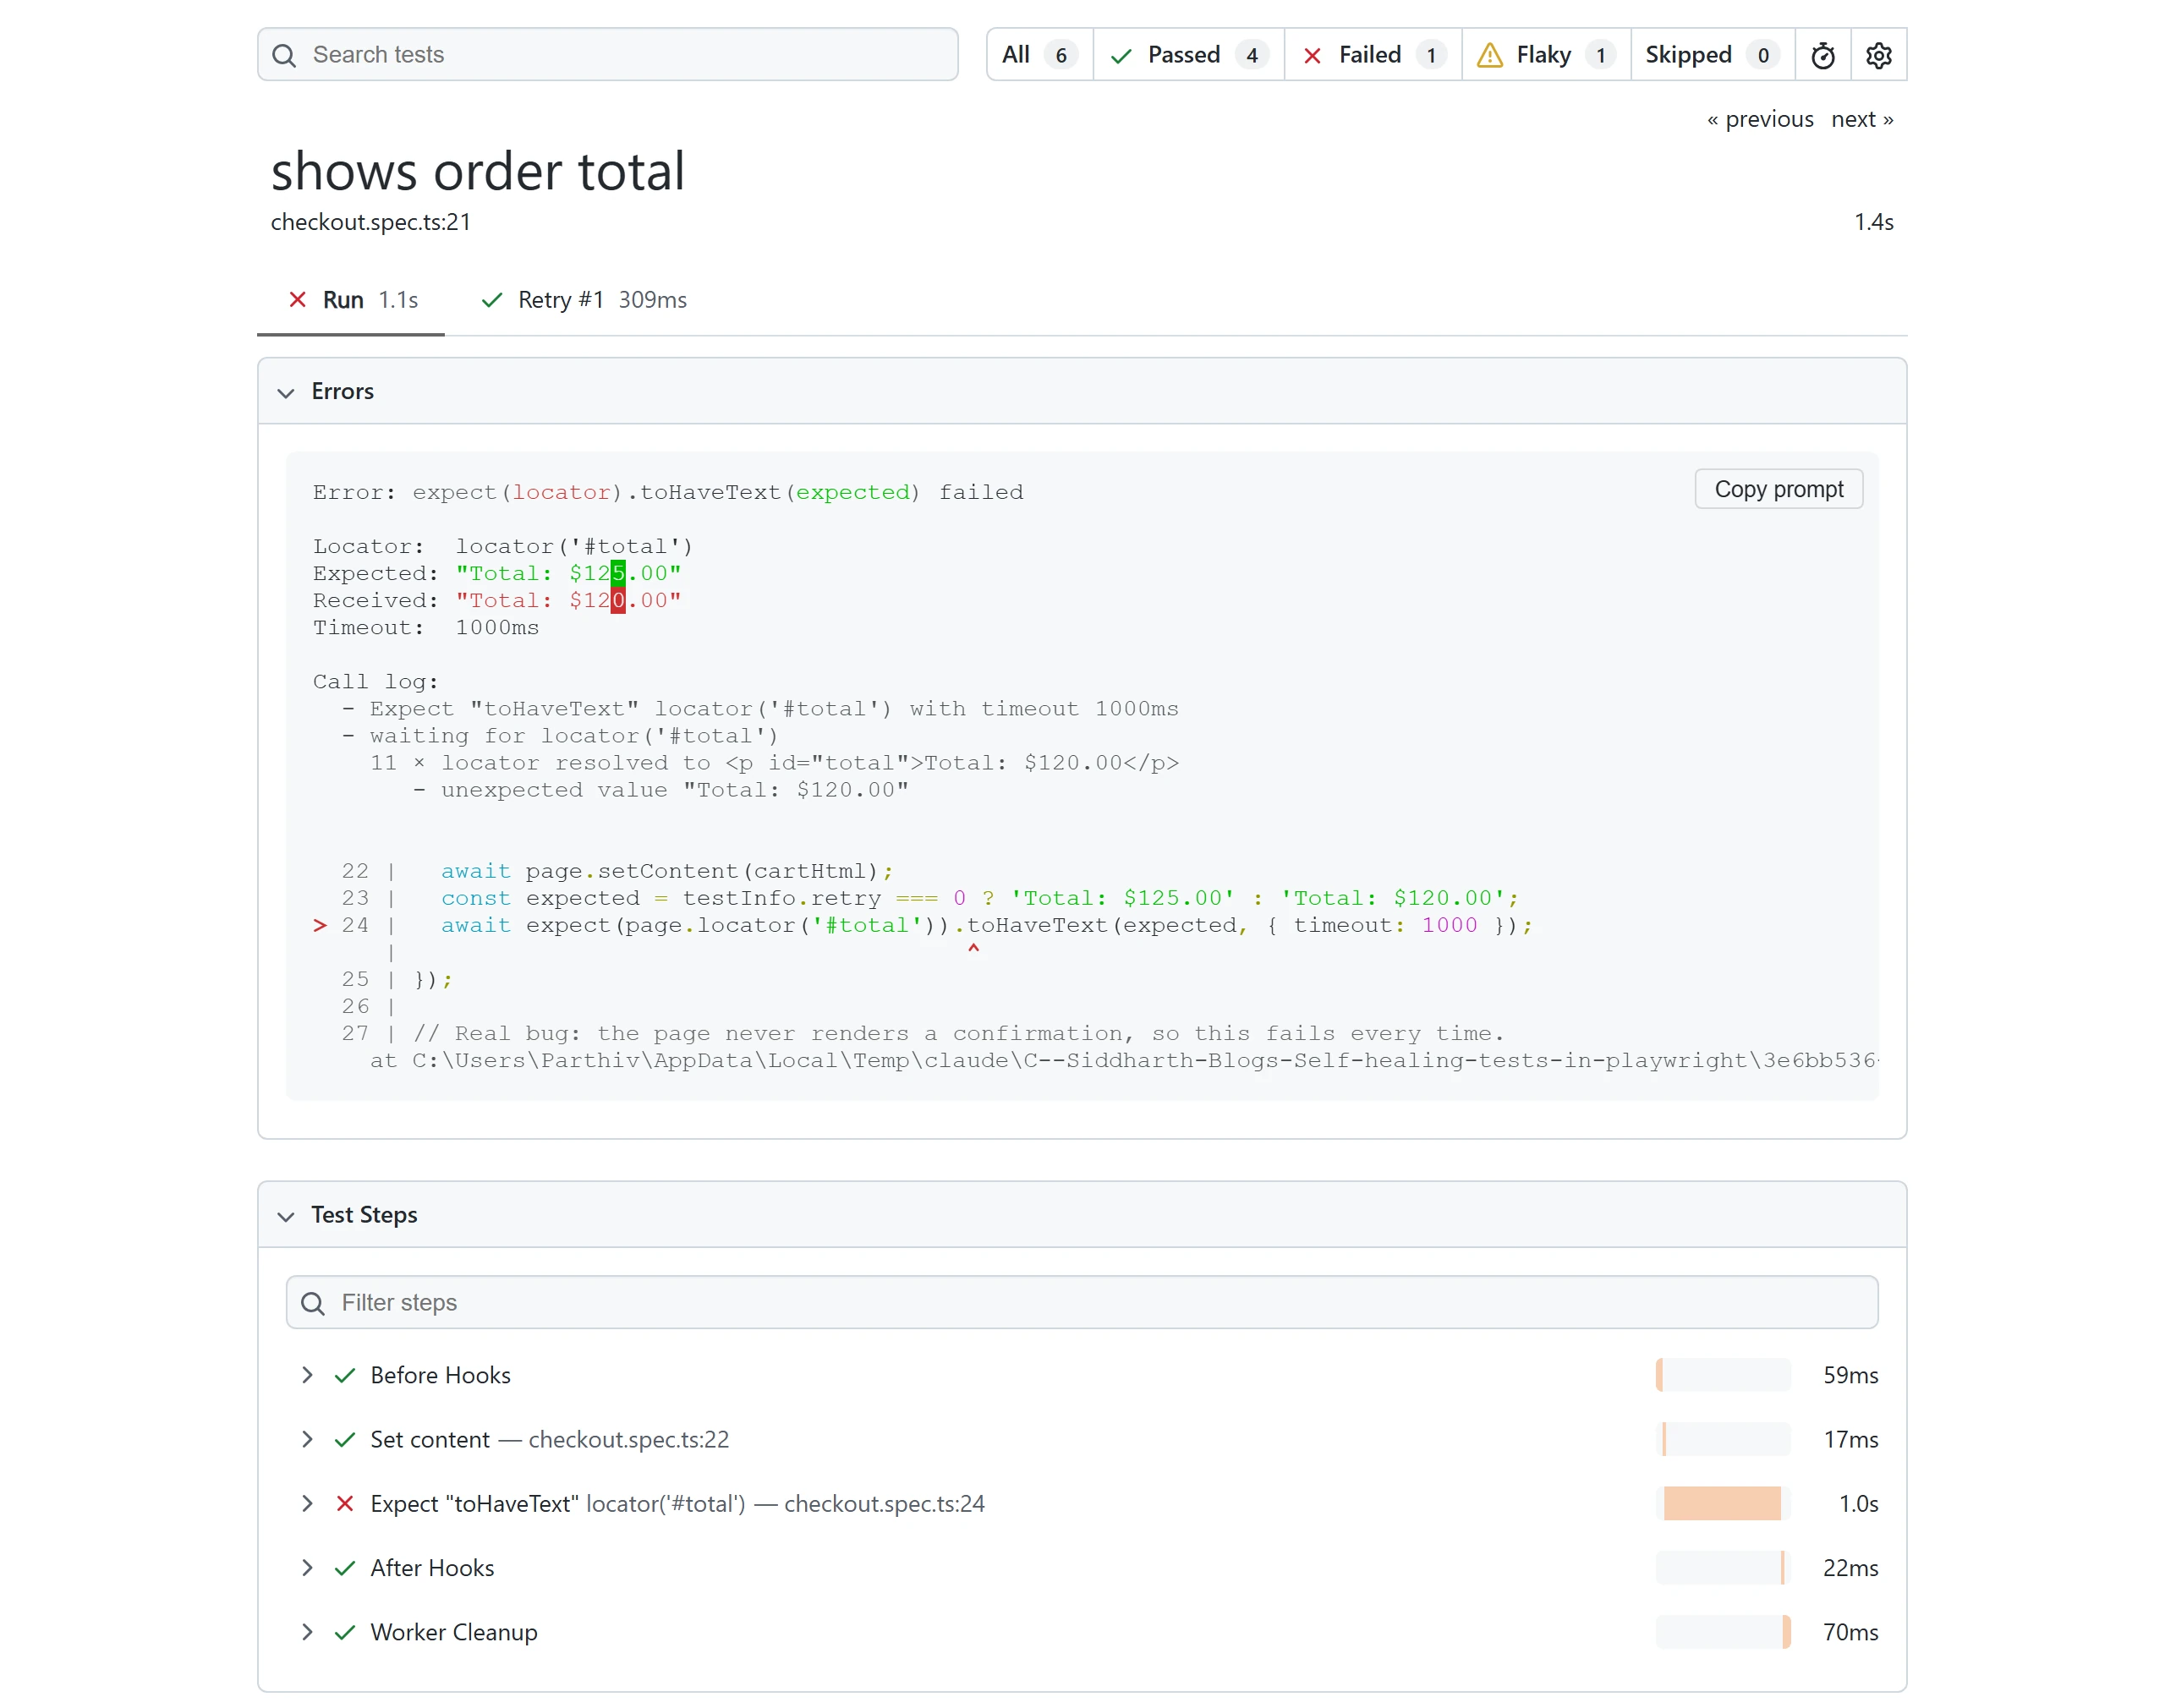Go to the next test link
Screen dimensions: 2165x1708
(x=1862, y=119)
